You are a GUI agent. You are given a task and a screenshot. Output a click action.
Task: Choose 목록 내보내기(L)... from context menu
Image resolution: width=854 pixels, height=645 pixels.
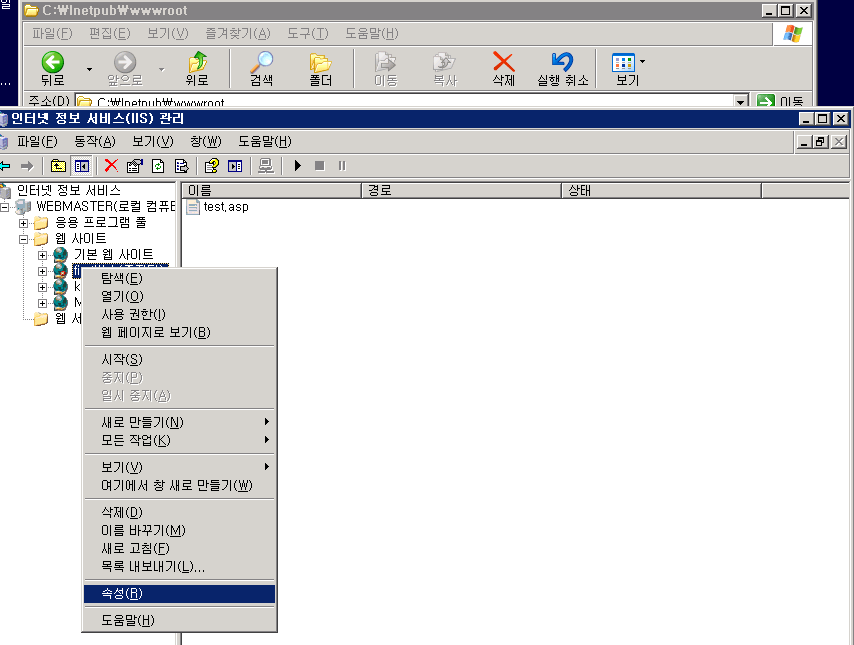179,567
